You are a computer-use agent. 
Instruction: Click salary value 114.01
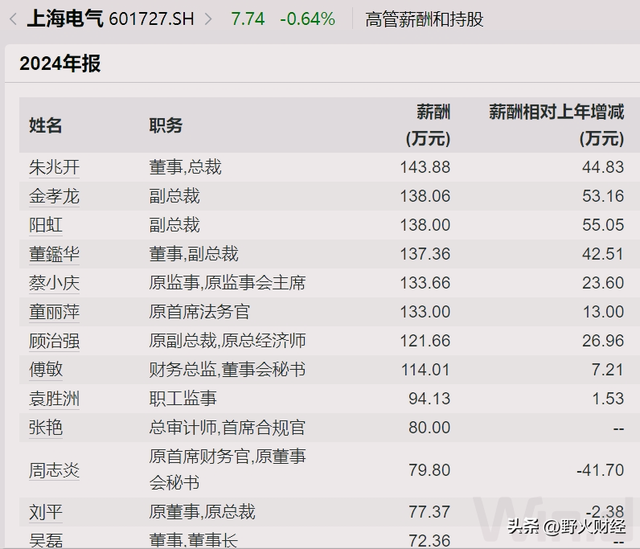425,370
